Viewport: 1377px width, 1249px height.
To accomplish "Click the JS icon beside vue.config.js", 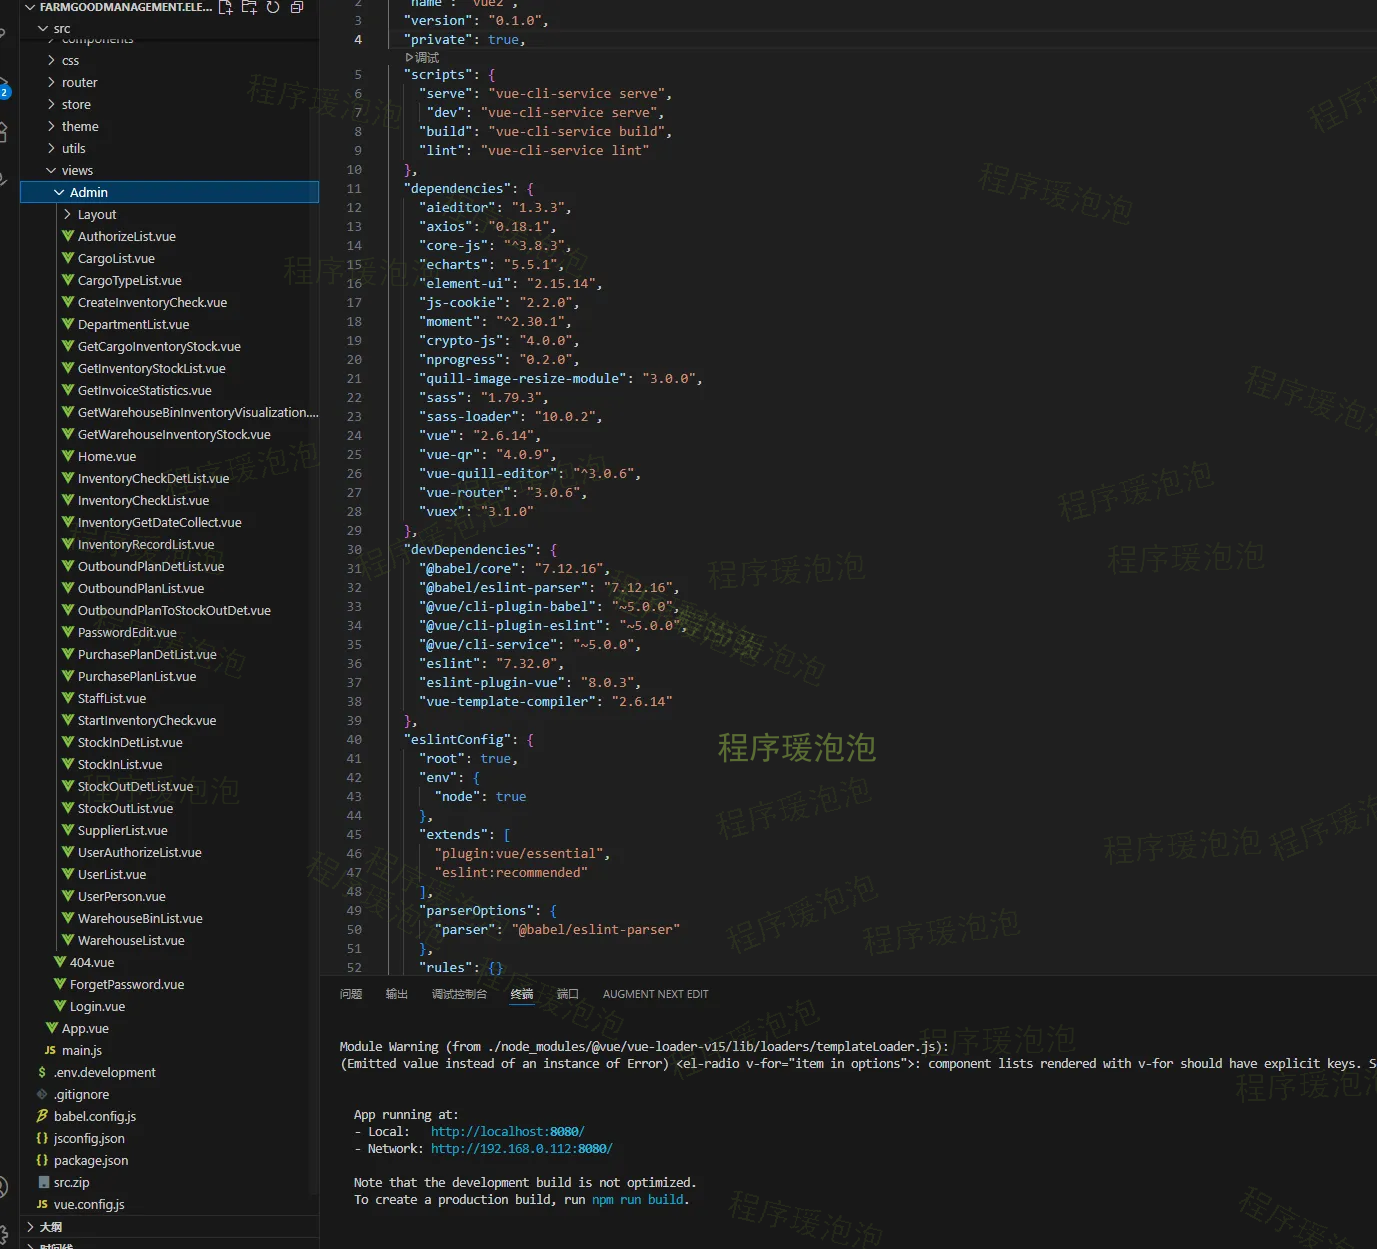I will pyautogui.click(x=42, y=1204).
